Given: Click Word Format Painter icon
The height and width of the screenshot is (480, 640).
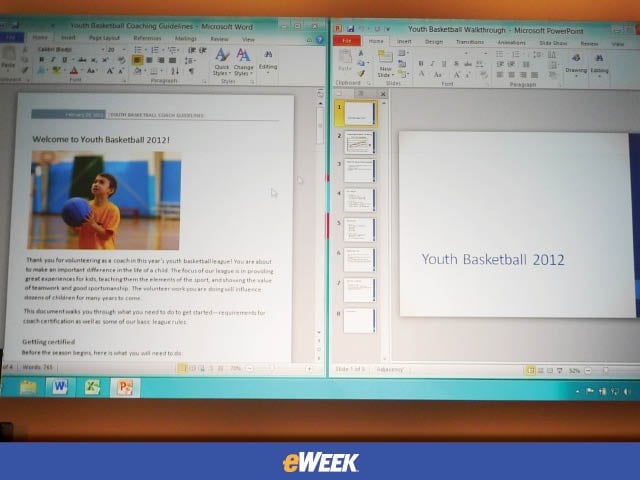Looking at the screenshot, I should (x=26, y=70).
